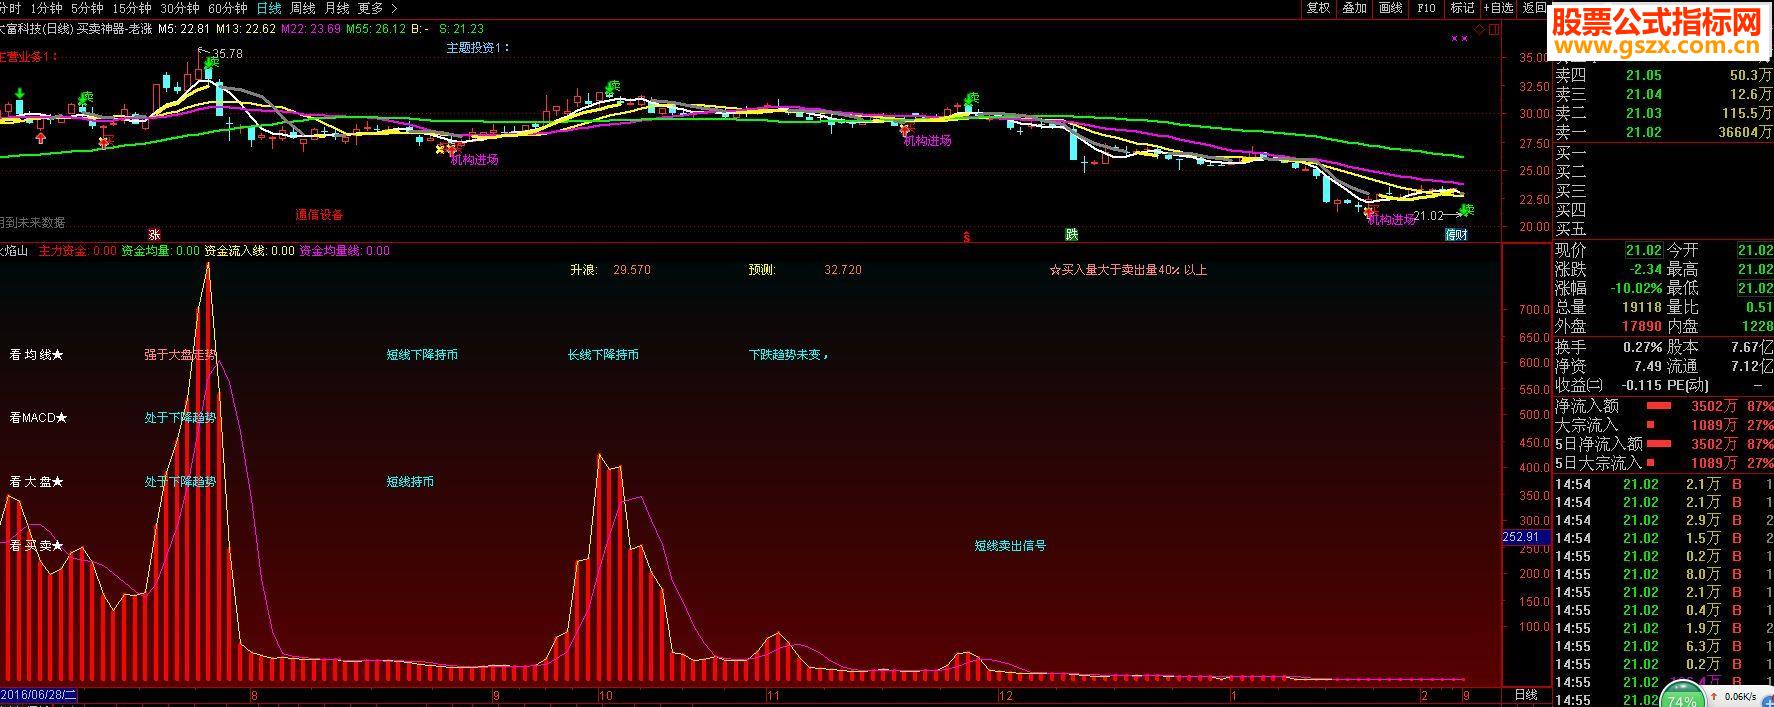Click the 看均线★ label
1774x707 pixels.
pyautogui.click(x=36, y=354)
